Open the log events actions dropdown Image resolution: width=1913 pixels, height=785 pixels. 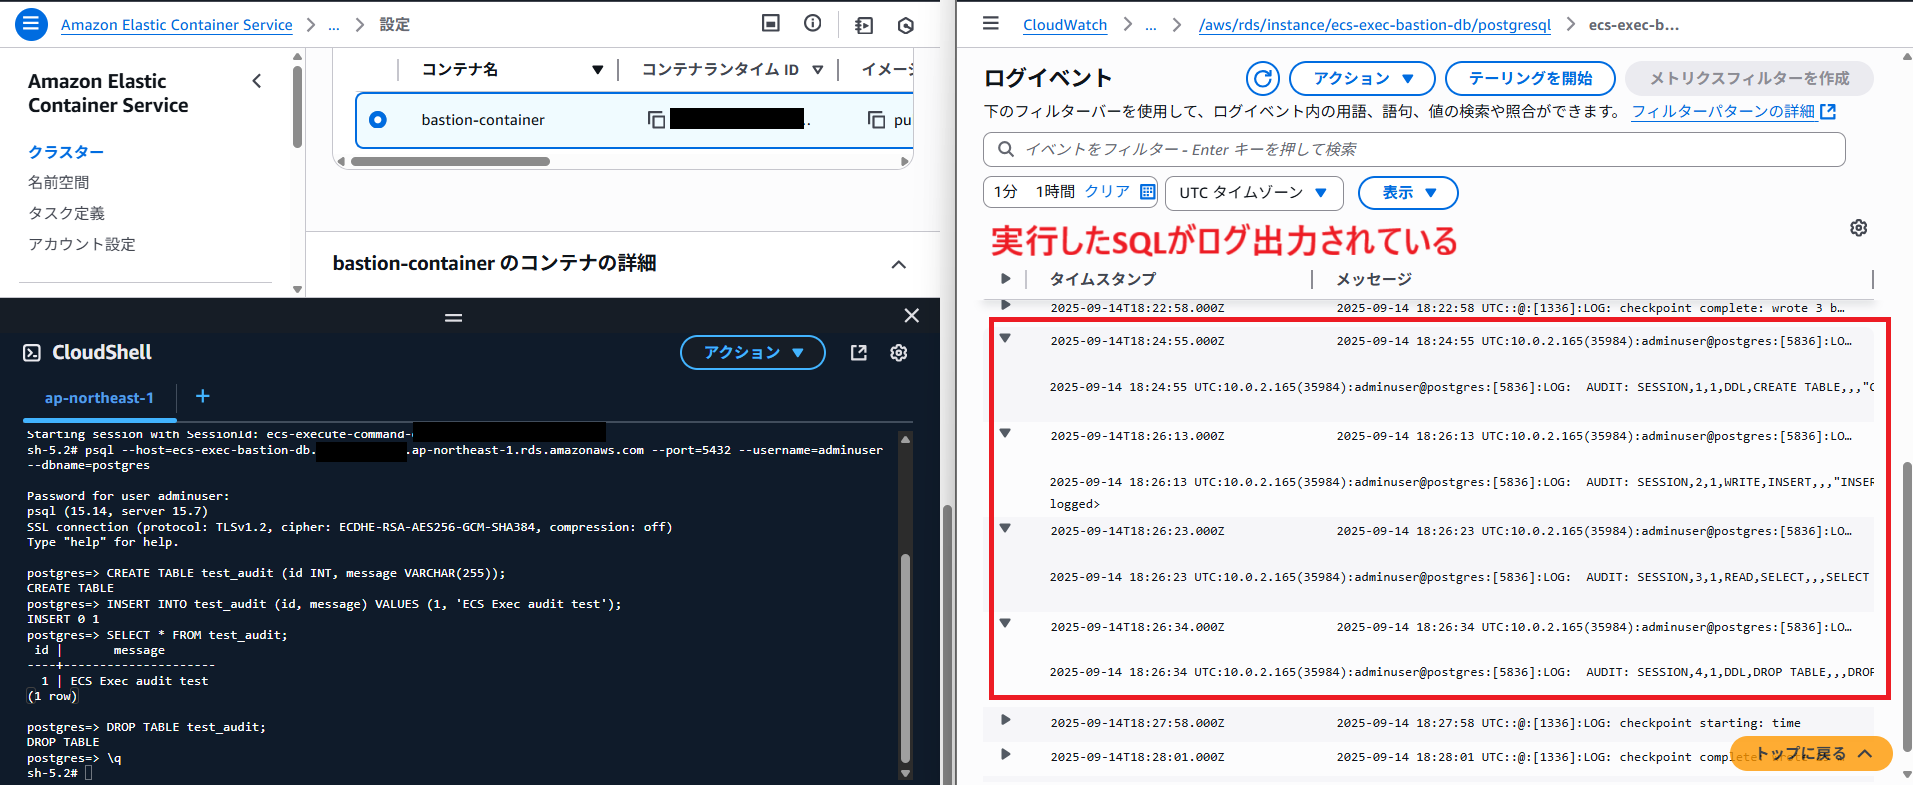(1362, 78)
